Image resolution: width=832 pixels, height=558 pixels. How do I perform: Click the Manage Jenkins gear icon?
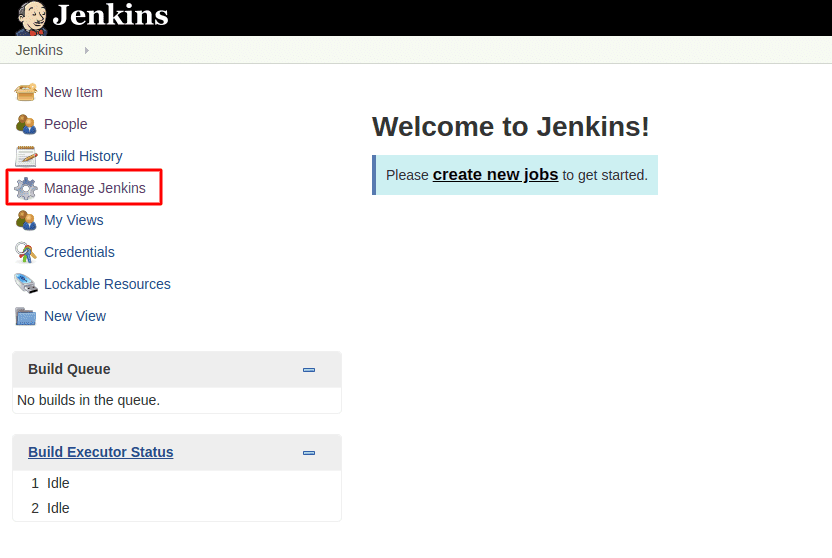(26, 188)
